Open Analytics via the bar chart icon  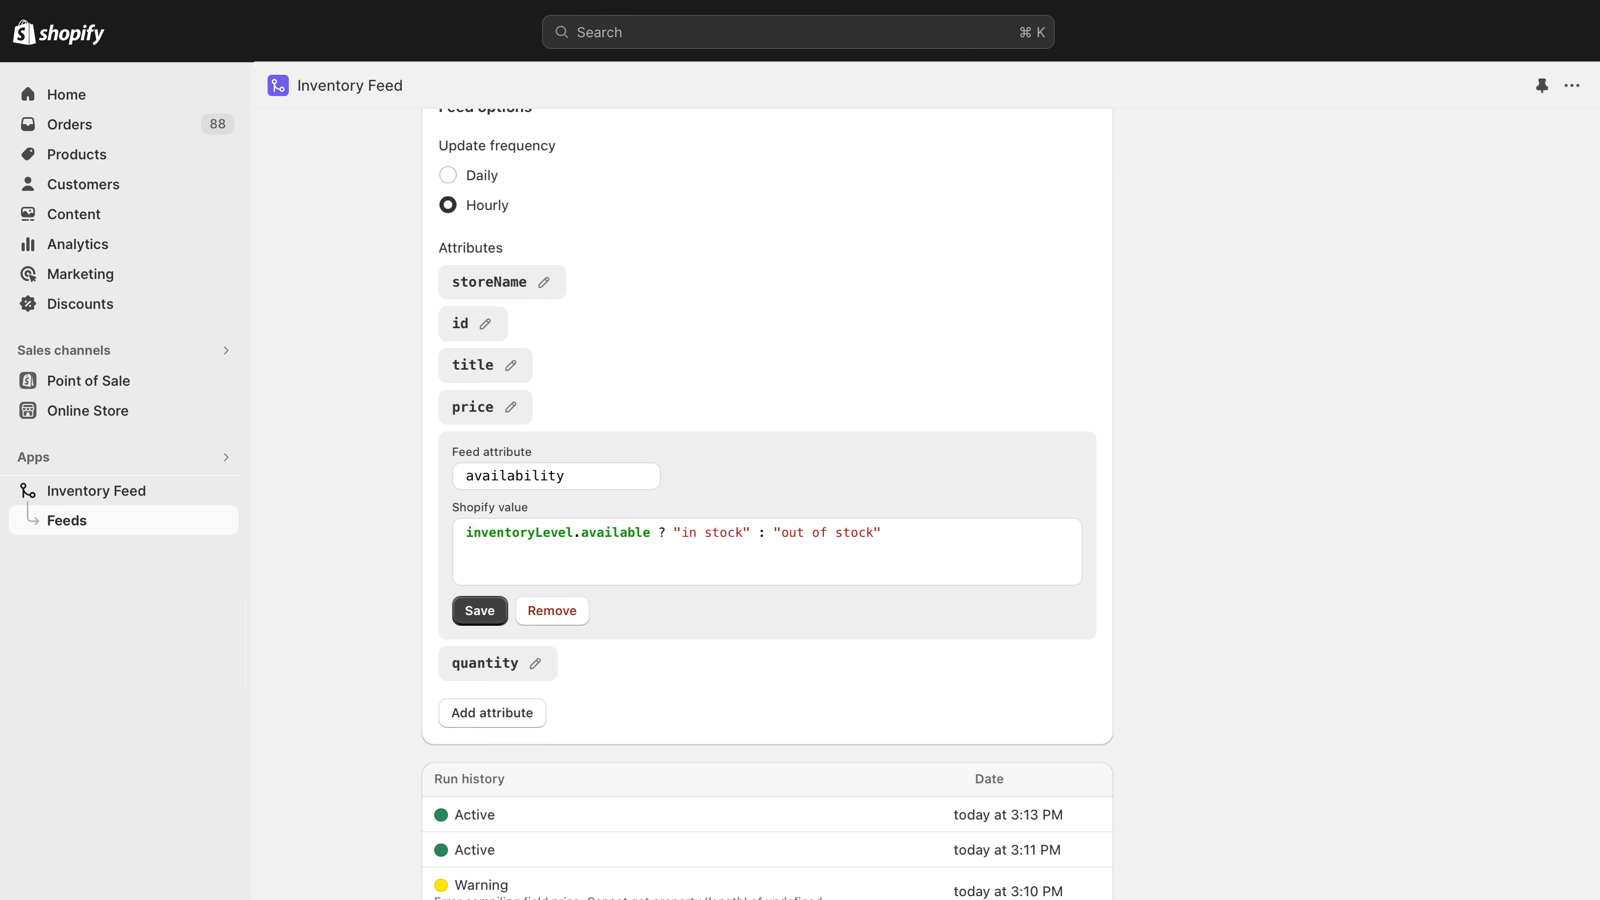pos(28,244)
